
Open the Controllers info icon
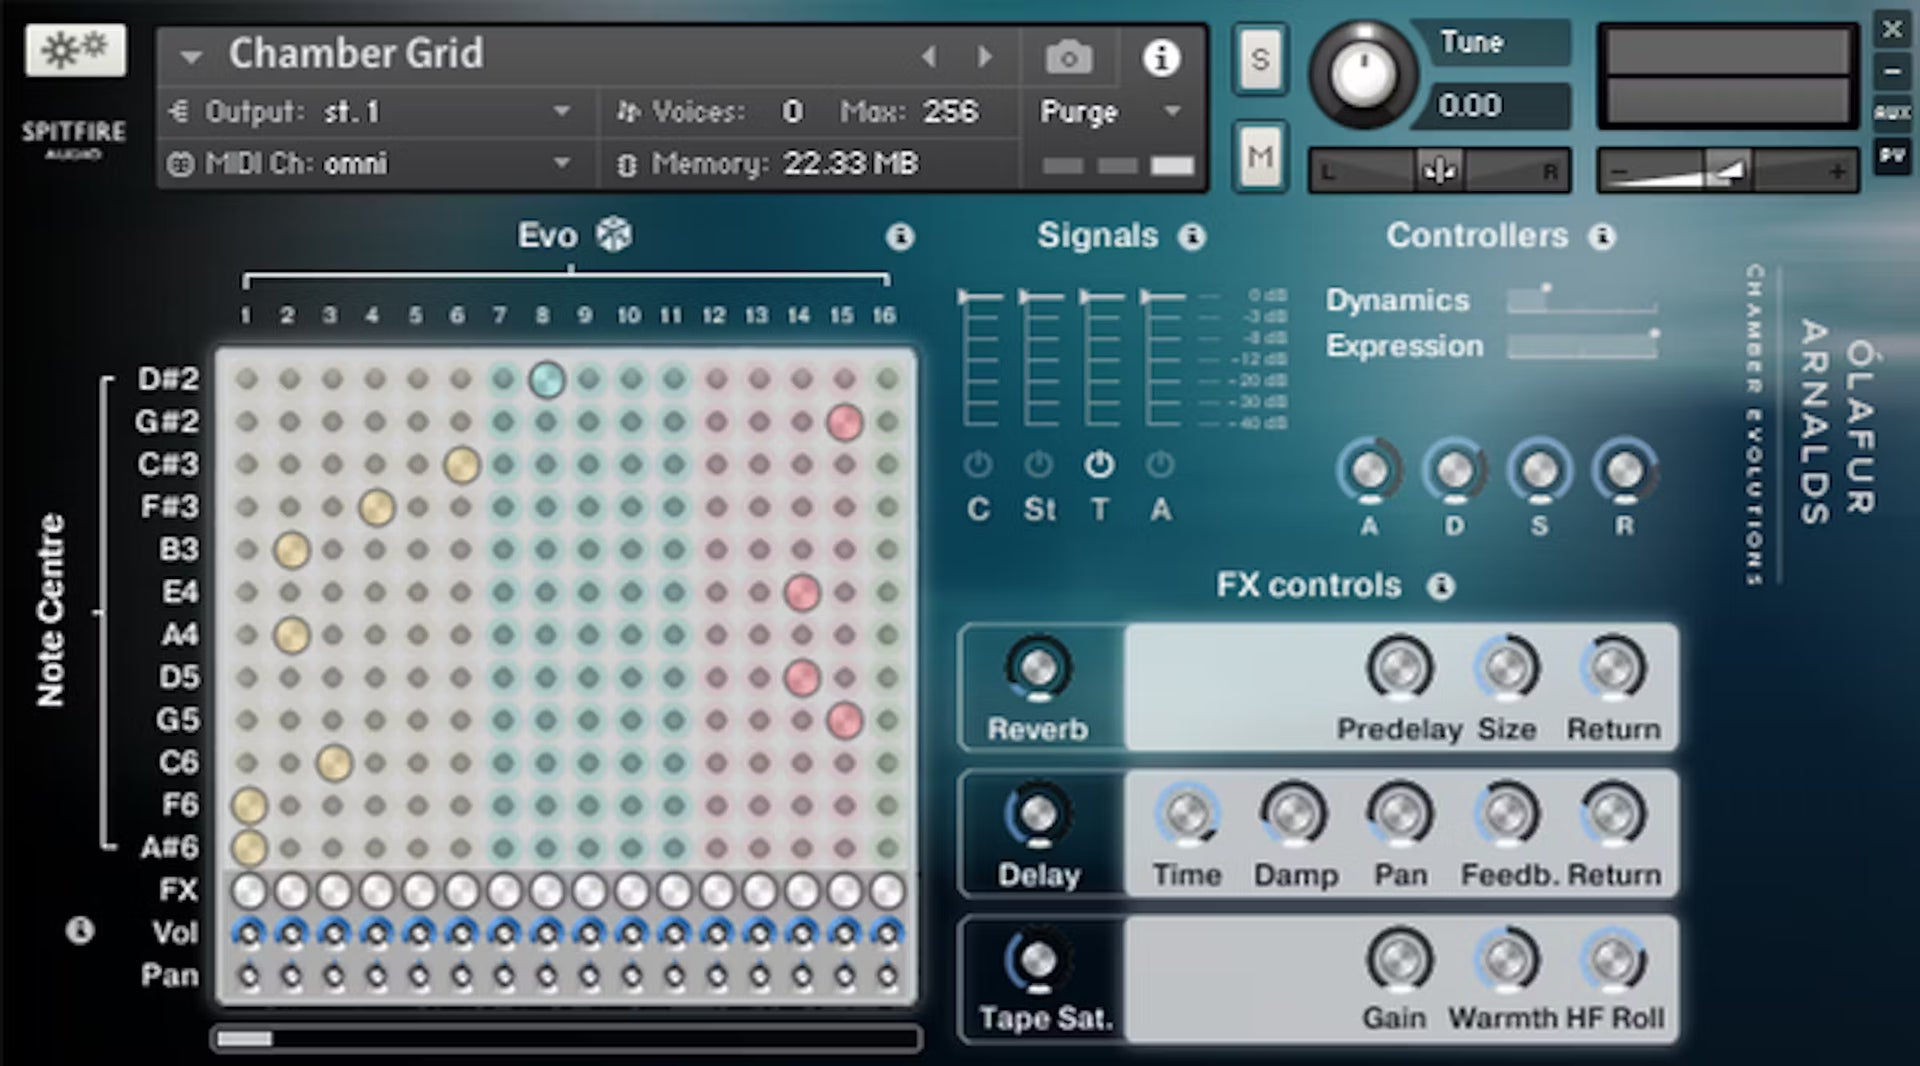point(1602,237)
